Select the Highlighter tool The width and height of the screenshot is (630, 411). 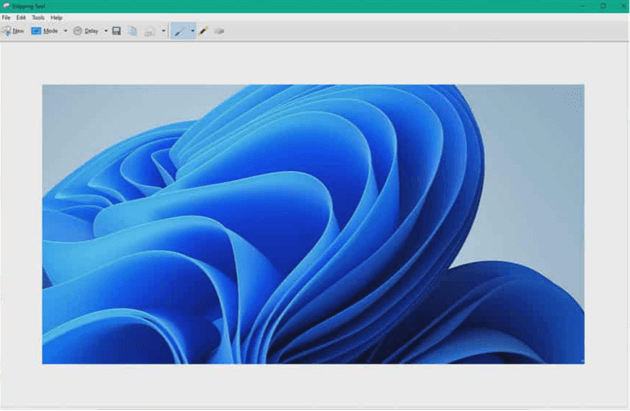204,31
